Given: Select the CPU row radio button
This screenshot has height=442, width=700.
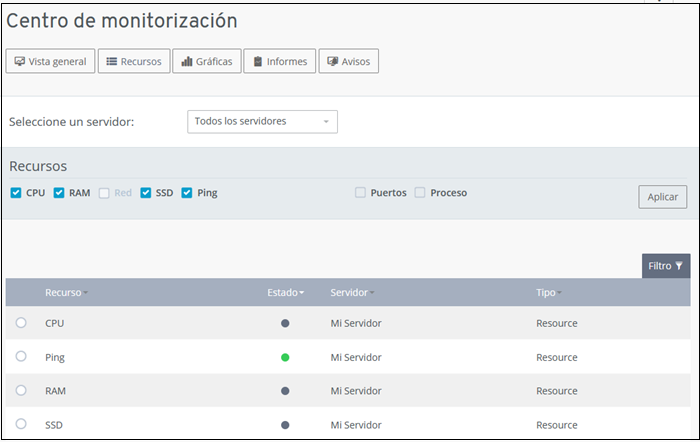Looking at the screenshot, I should coord(21,322).
